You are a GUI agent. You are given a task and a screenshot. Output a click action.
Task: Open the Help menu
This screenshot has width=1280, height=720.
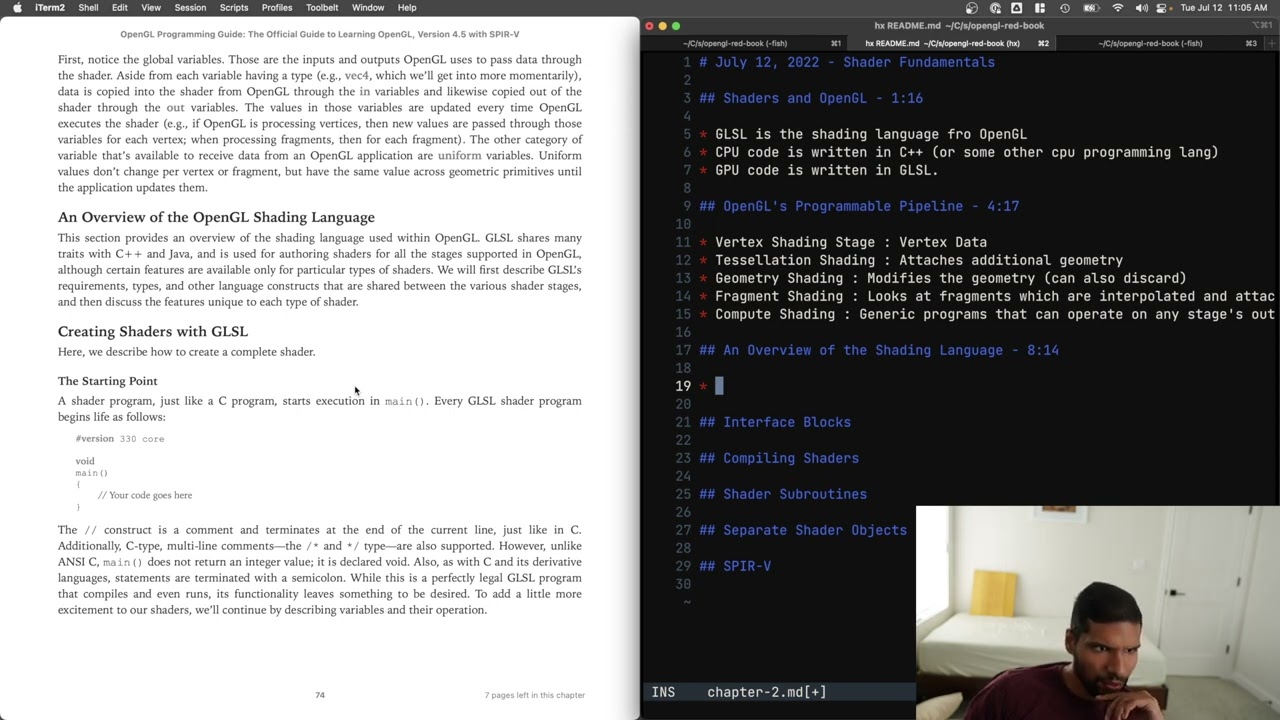(x=407, y=8)
